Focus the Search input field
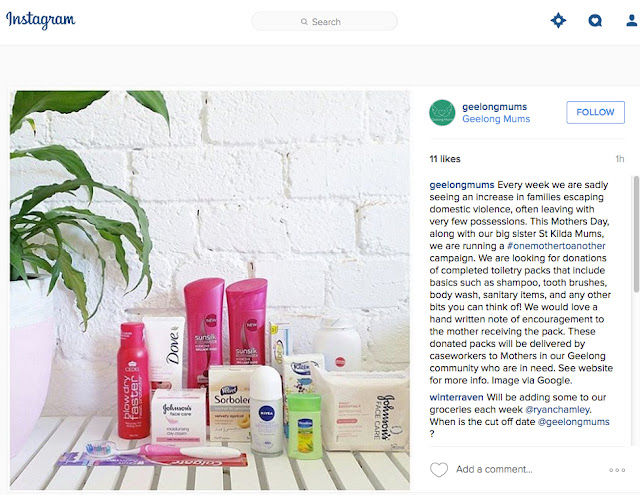This screenshot has height=495, width=640. pos(324,21)
